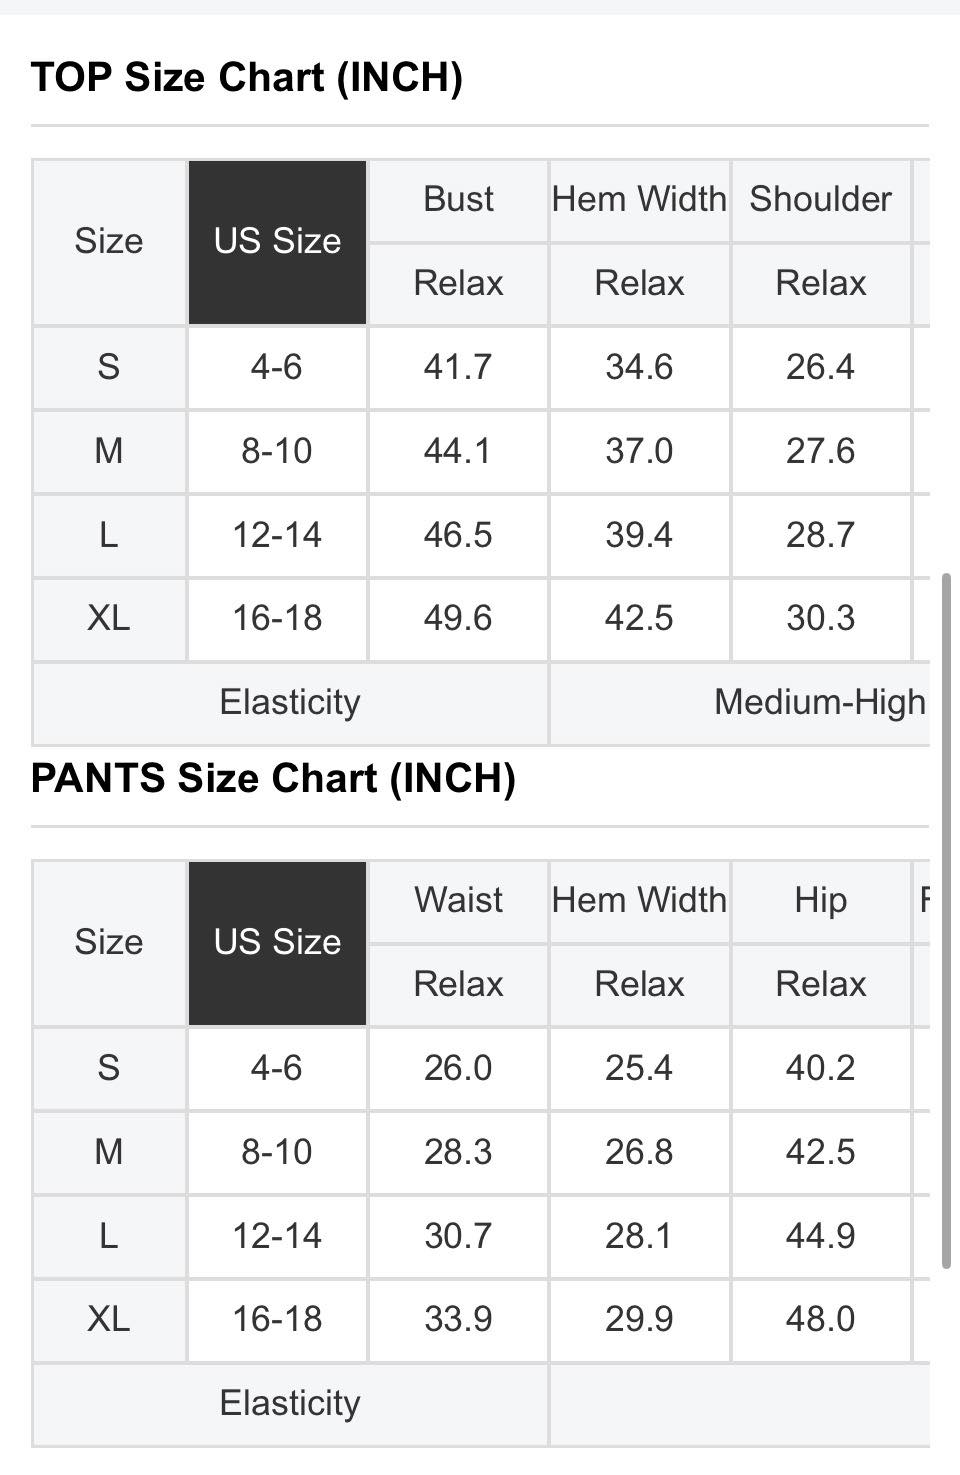Click the Waist column header
This screenshot has height=1475, width=960.
pos(458,901)
